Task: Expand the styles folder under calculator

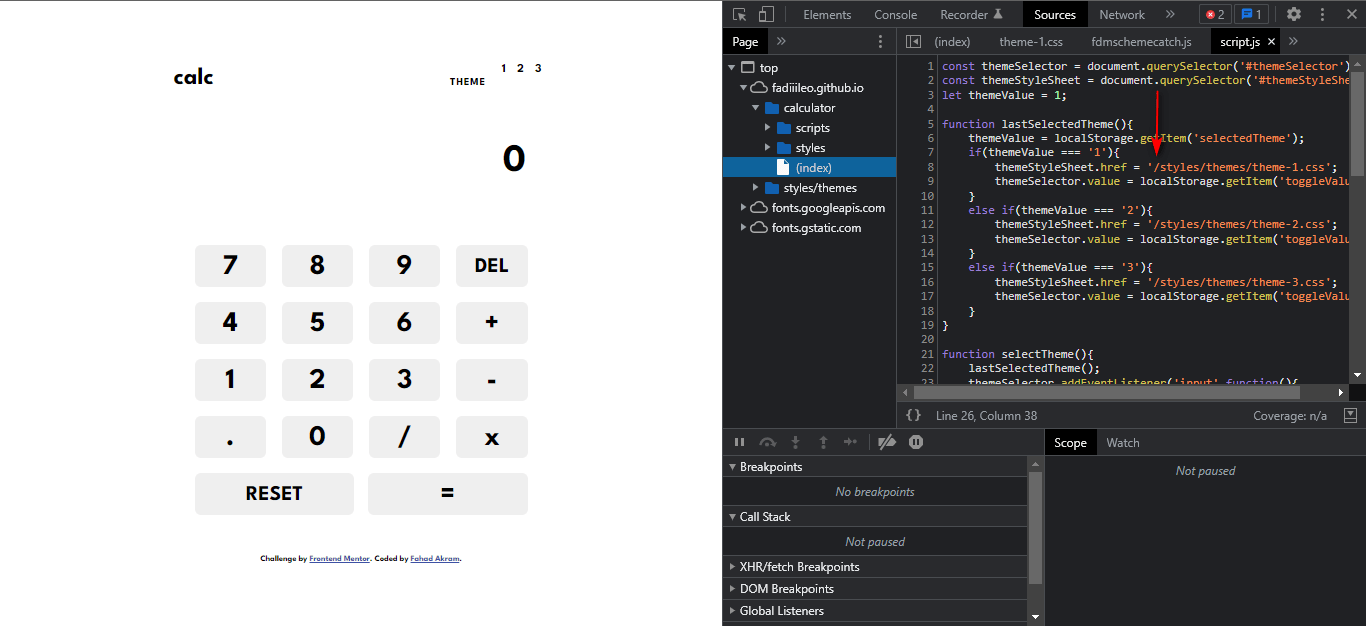Action: pos(768,148)
